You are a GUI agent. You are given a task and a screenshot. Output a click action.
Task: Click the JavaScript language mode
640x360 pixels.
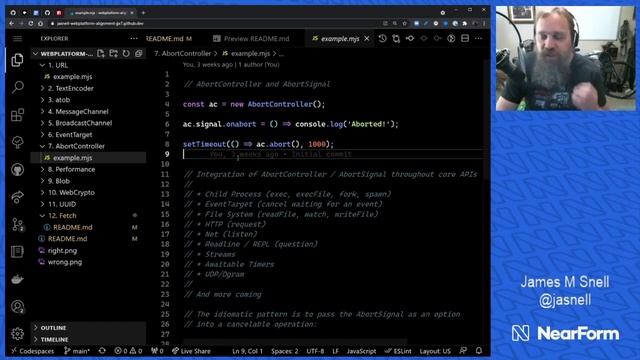click(x=361, y=351)
